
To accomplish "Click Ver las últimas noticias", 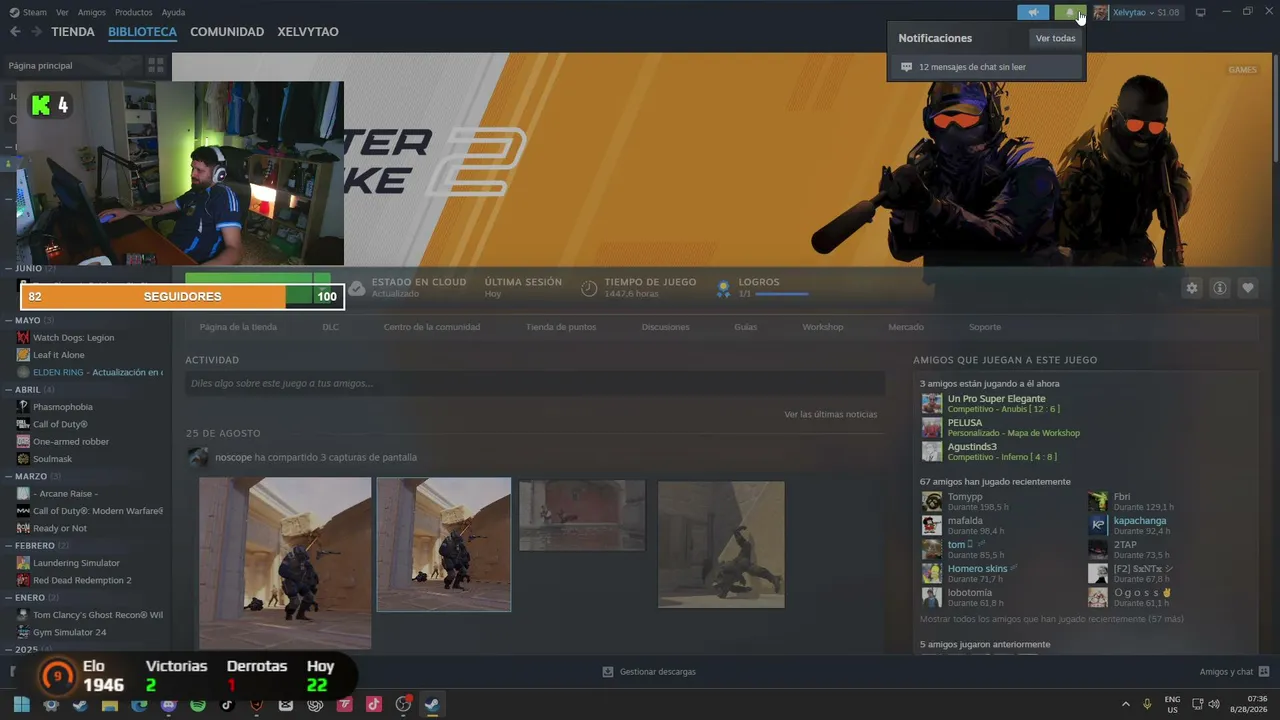I will (x=830, y=414).
